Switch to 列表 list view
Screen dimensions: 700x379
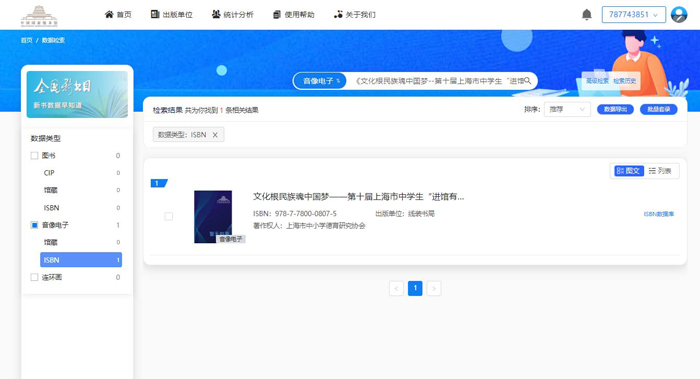coord(660,171)
